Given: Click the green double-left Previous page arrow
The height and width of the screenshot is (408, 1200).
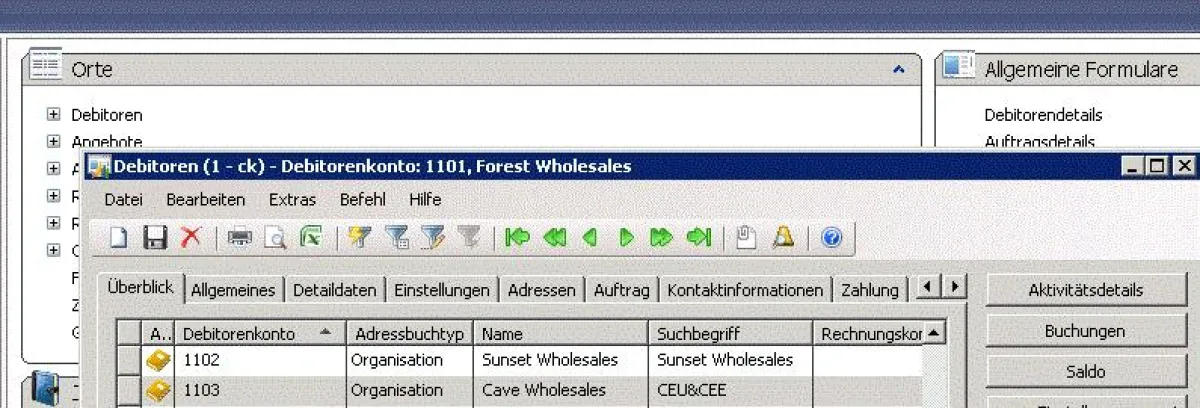Looking at the screenshot, I should [554, 237].
